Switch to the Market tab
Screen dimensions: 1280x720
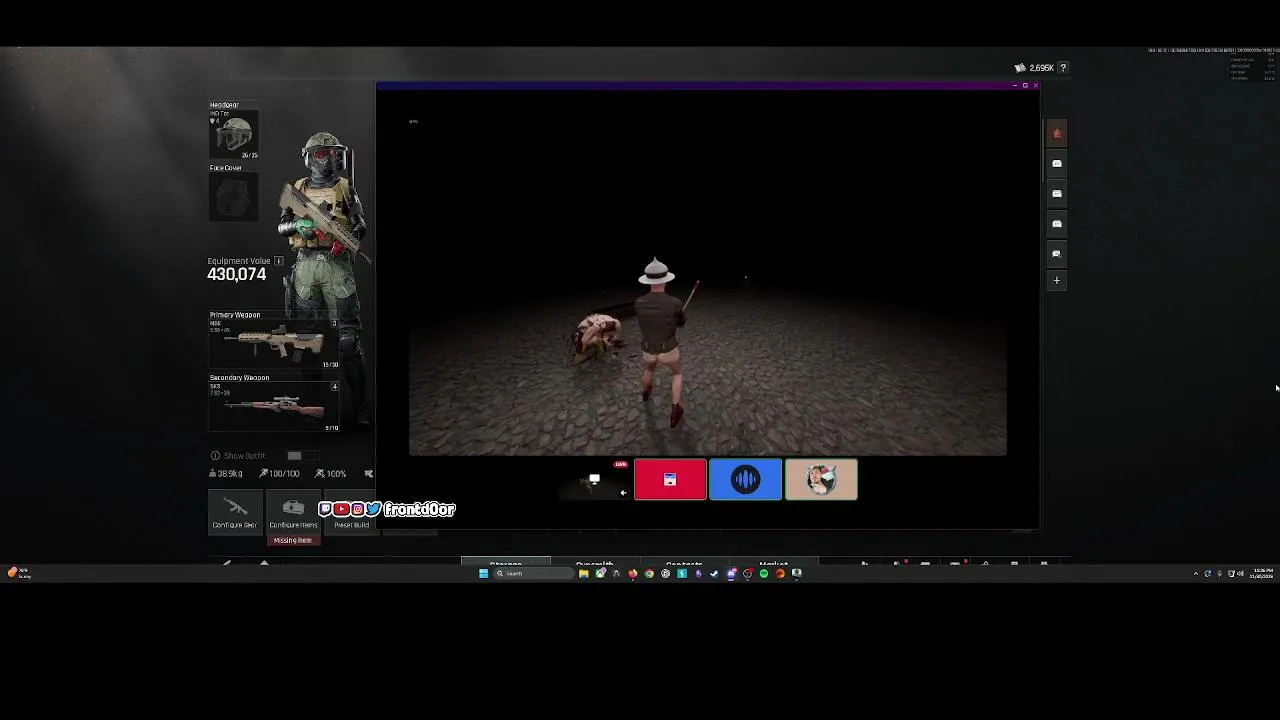(773, 563)
